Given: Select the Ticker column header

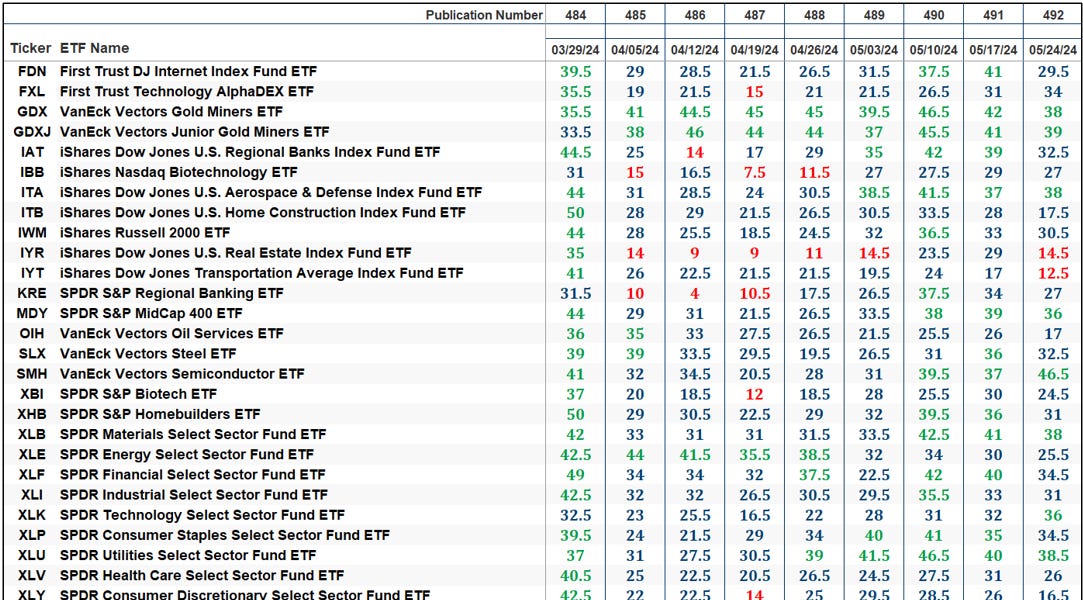Looking at the screenshot, I should coord(31,47).
